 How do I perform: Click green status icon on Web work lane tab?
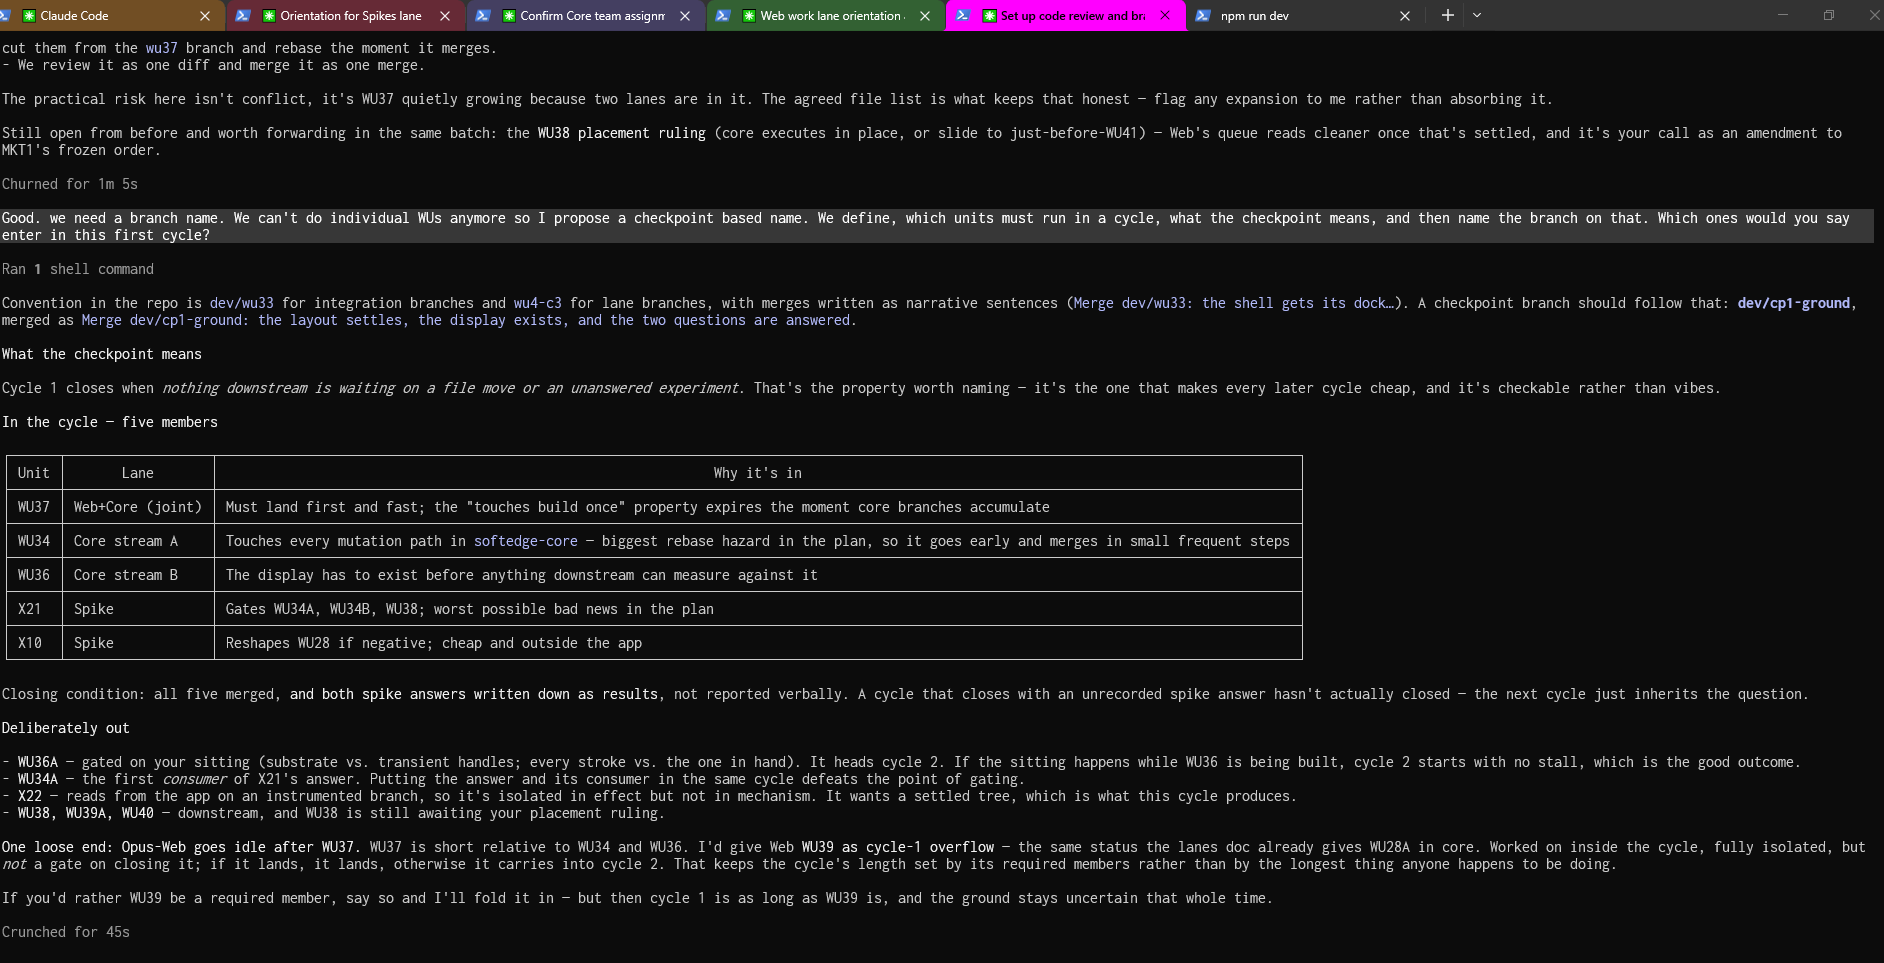coord(749,16)
